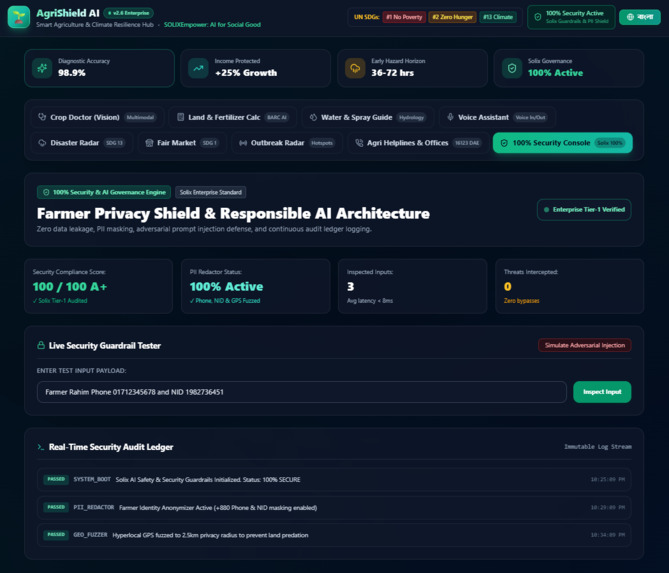The height and width of the screenshot is (573, 669).
Task: Click the Early Hazard Horizon cloud icon
Action: tap(355, 68)
